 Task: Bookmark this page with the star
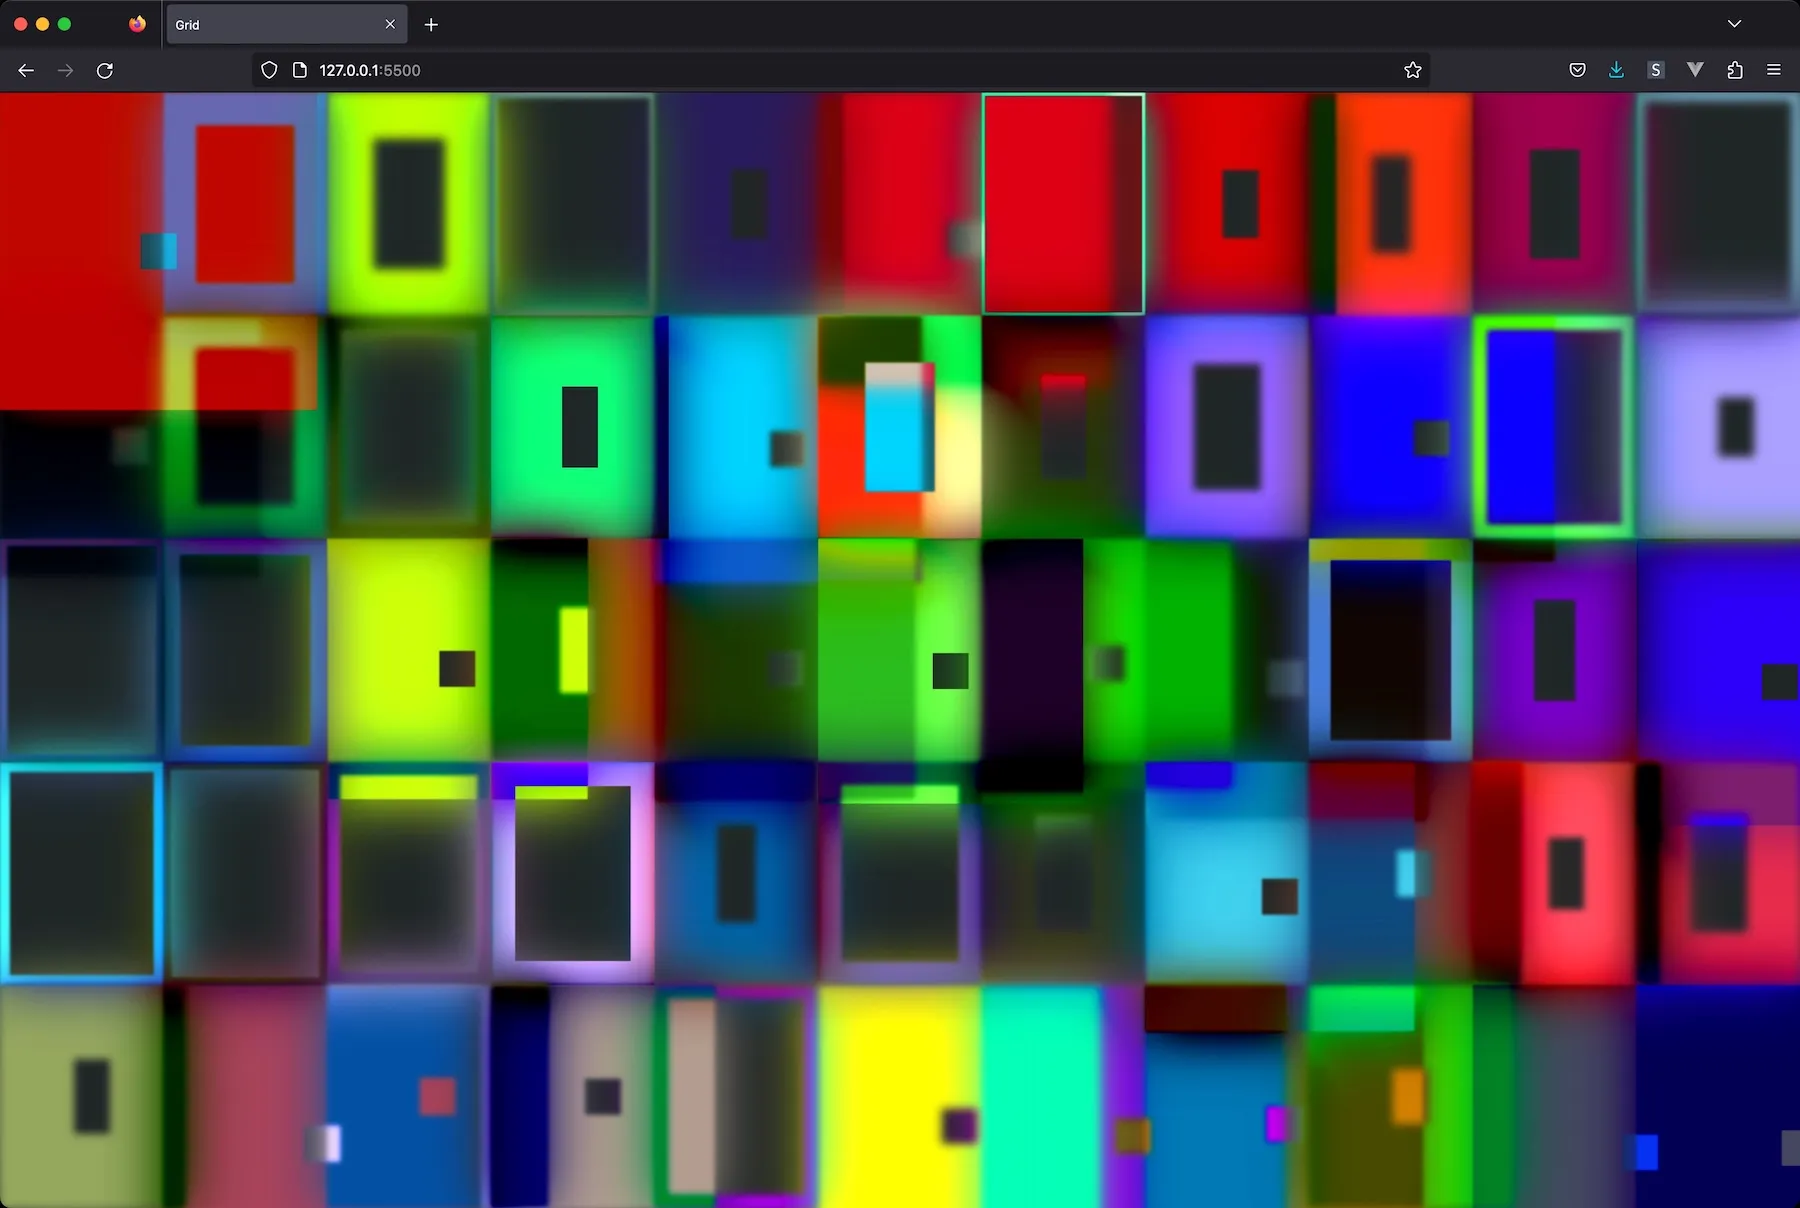1412,70
